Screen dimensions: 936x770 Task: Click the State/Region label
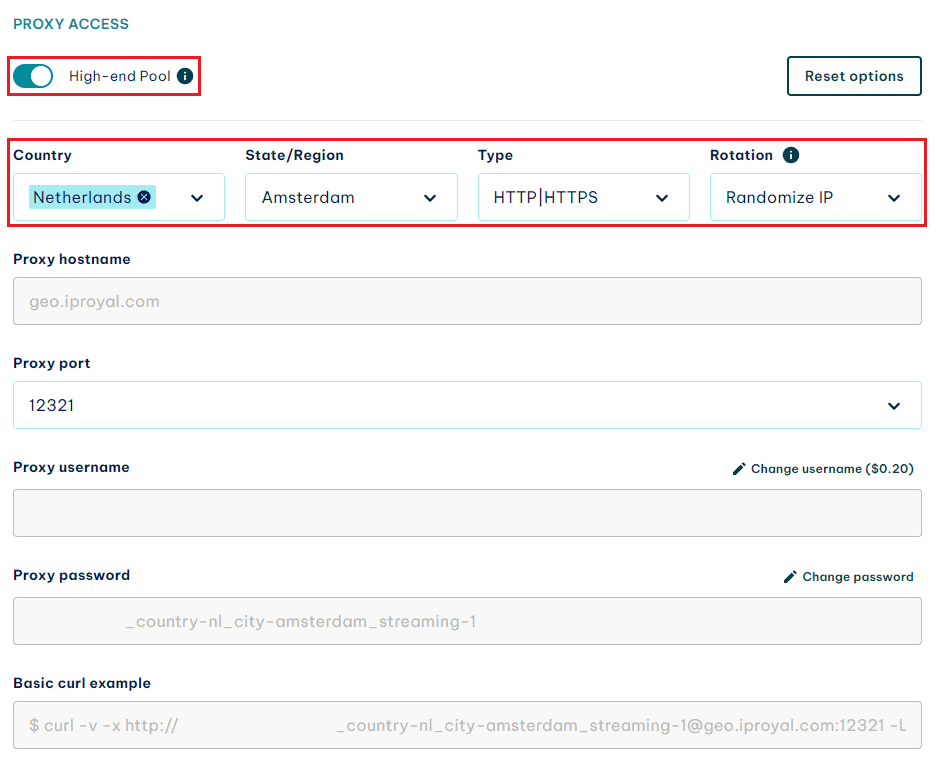[294, 155]
